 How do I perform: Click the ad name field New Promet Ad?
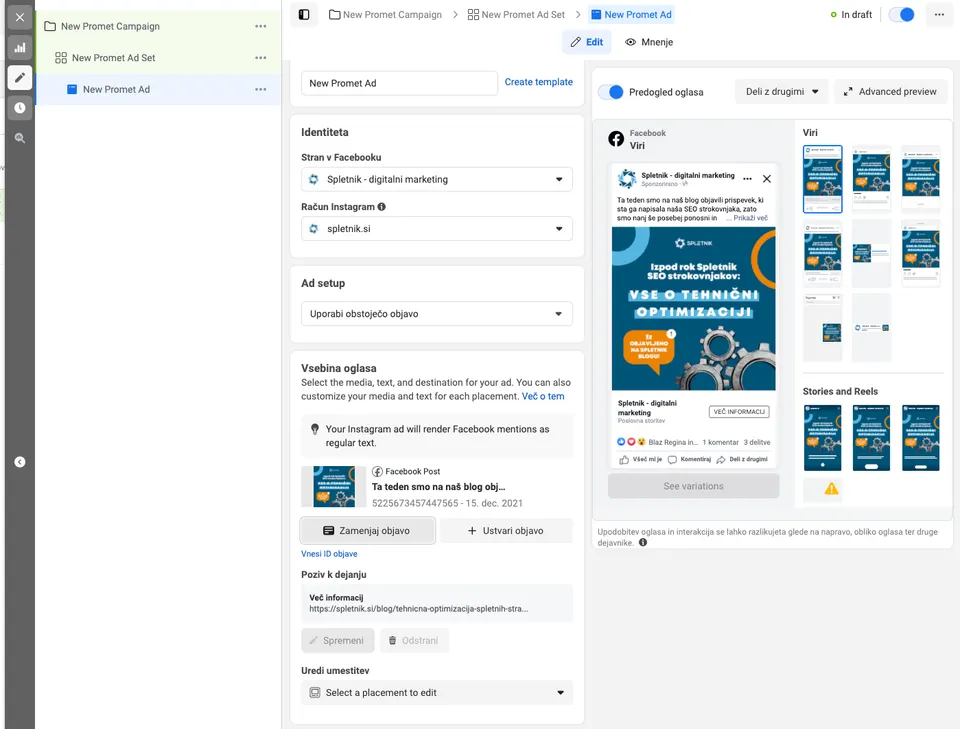click(x=399, y=83)
